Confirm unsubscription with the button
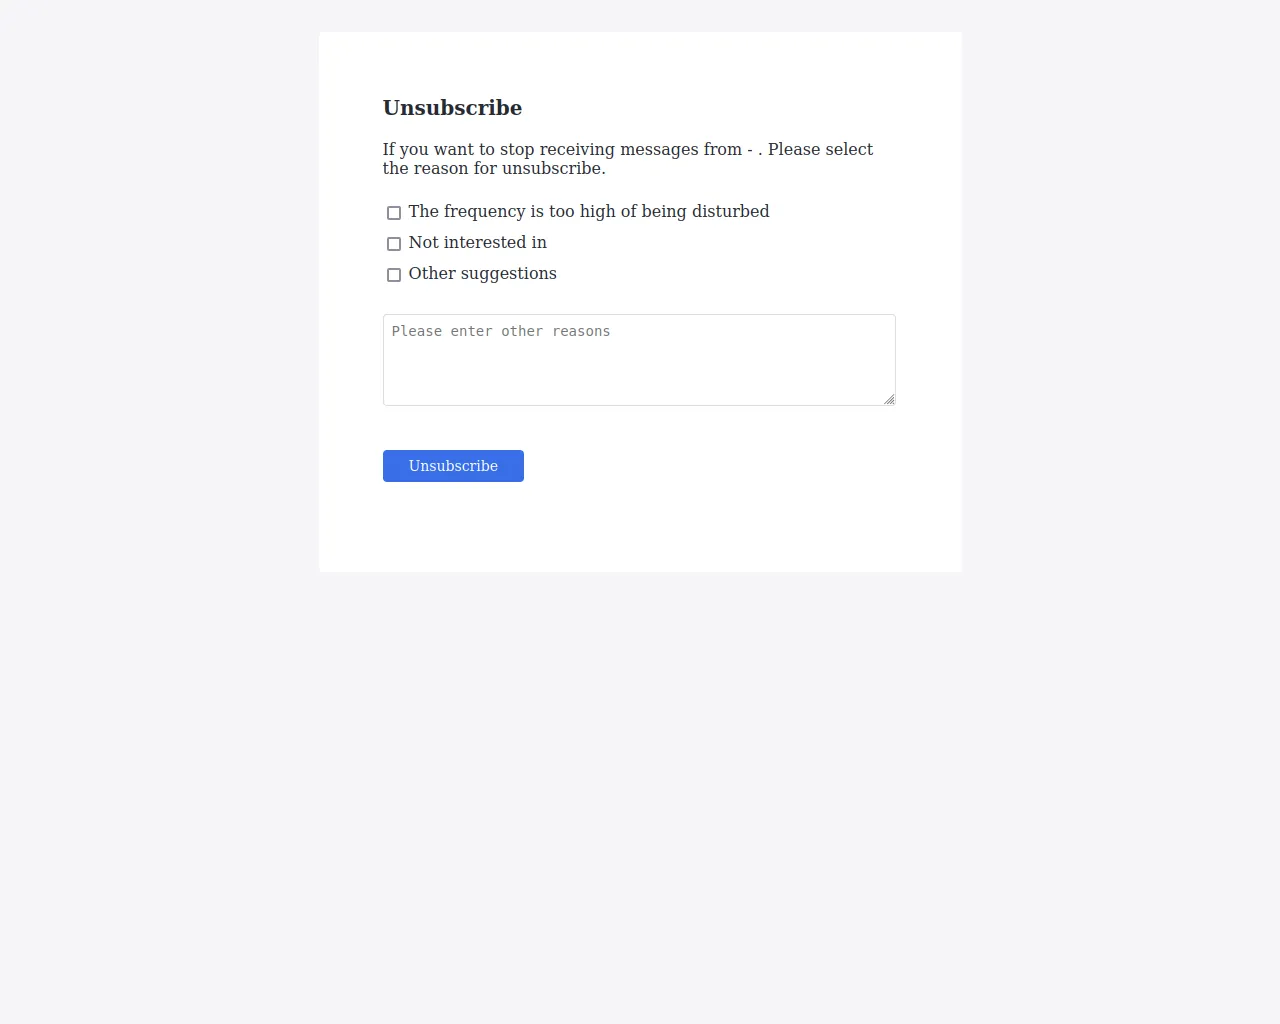Image resolution: width=1280 pixels, height=1024 pixels. click(452, 466)
